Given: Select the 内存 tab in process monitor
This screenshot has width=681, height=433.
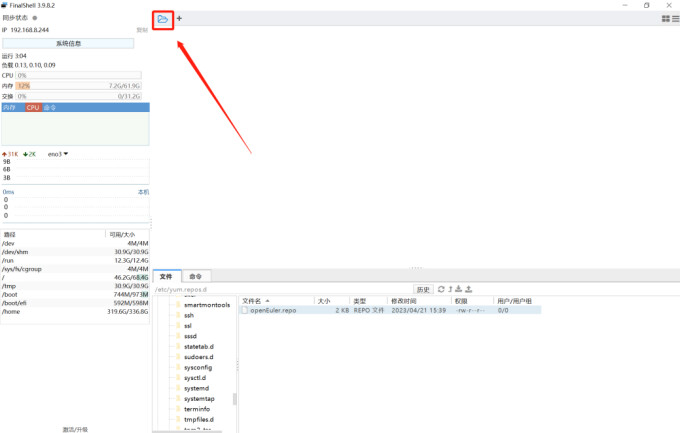Looking at the screenshot, I should [10, 107].
